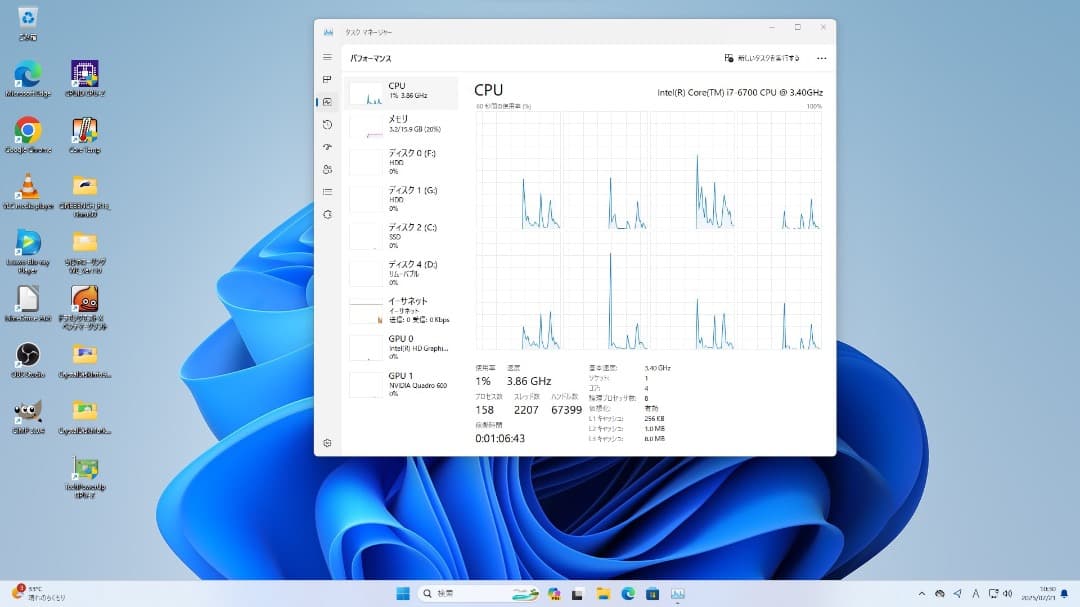Screen dimensions: 1080x607
Task: Open Task Manager settings gear
Action: (327, 442)
